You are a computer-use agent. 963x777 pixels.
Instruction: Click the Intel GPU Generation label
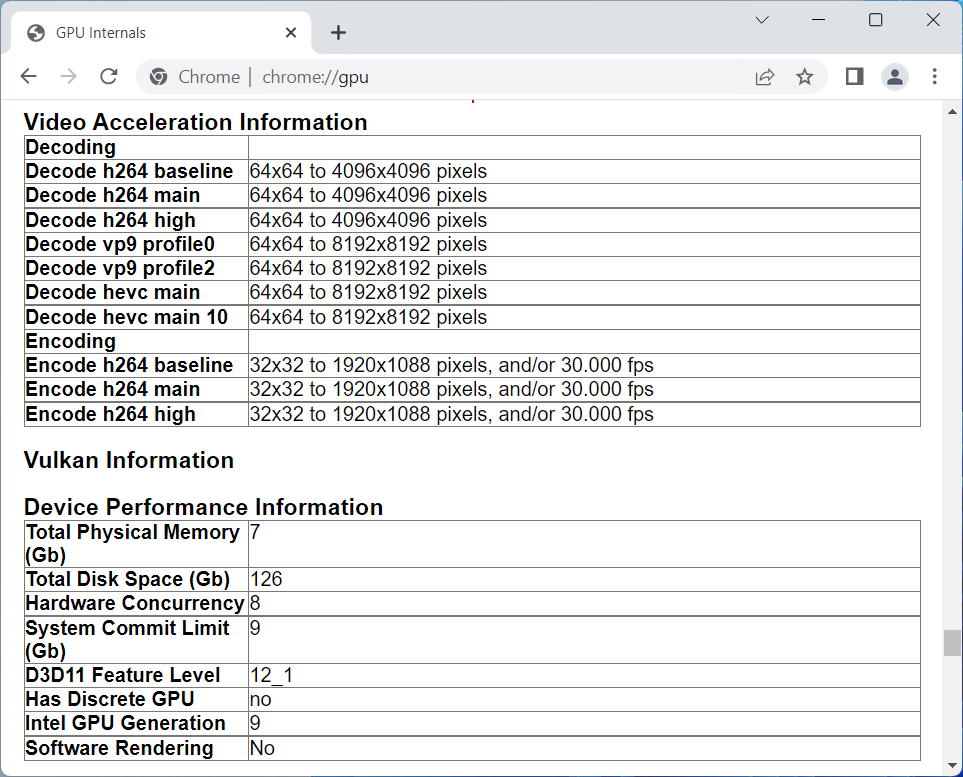(125, 724)
